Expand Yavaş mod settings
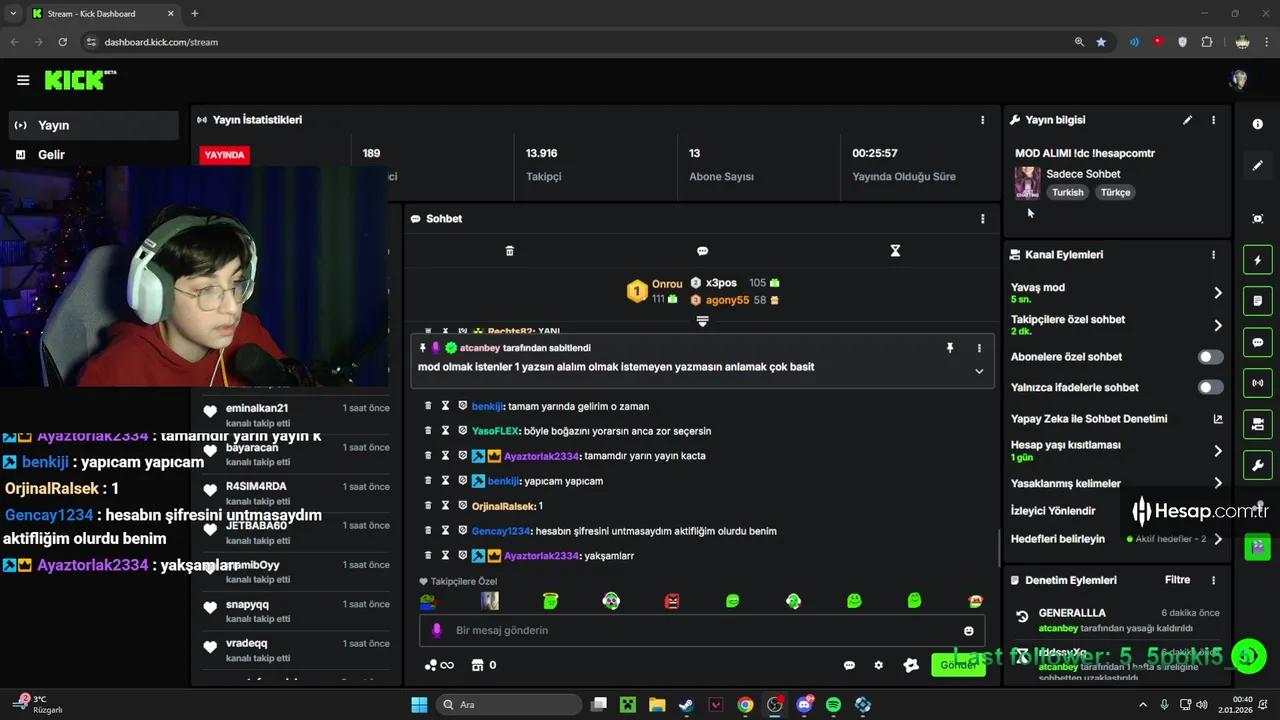The height and width of the screenshot is (720, 1280). 1217,293
